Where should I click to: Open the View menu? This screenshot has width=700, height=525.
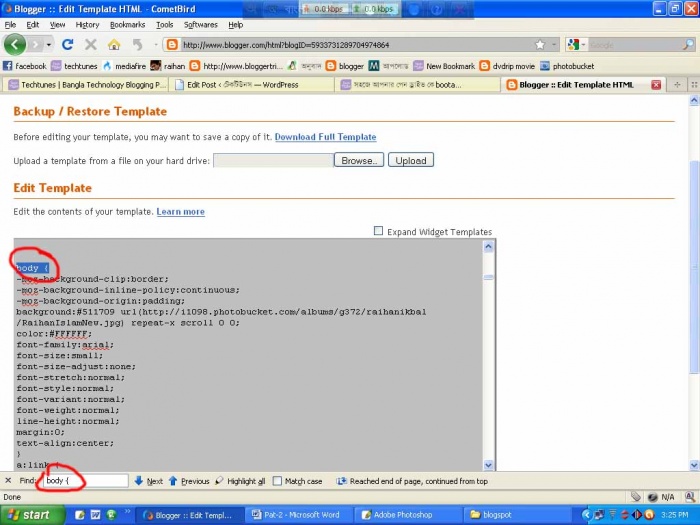pyautogui.click(x=57, y=25)
